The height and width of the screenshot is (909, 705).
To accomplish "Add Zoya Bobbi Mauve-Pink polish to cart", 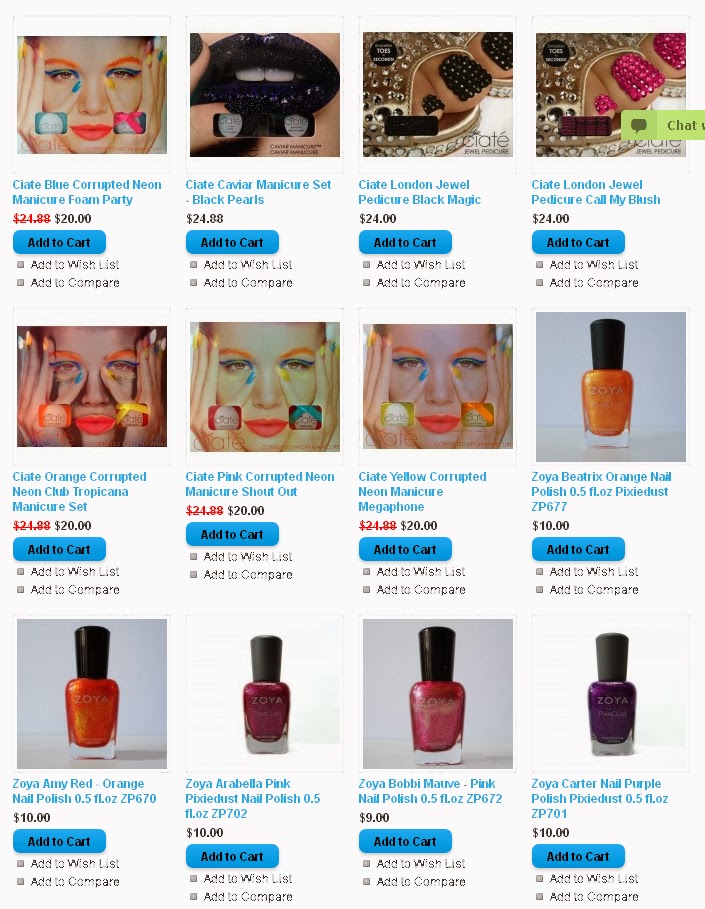I will (x=405, y=841).
